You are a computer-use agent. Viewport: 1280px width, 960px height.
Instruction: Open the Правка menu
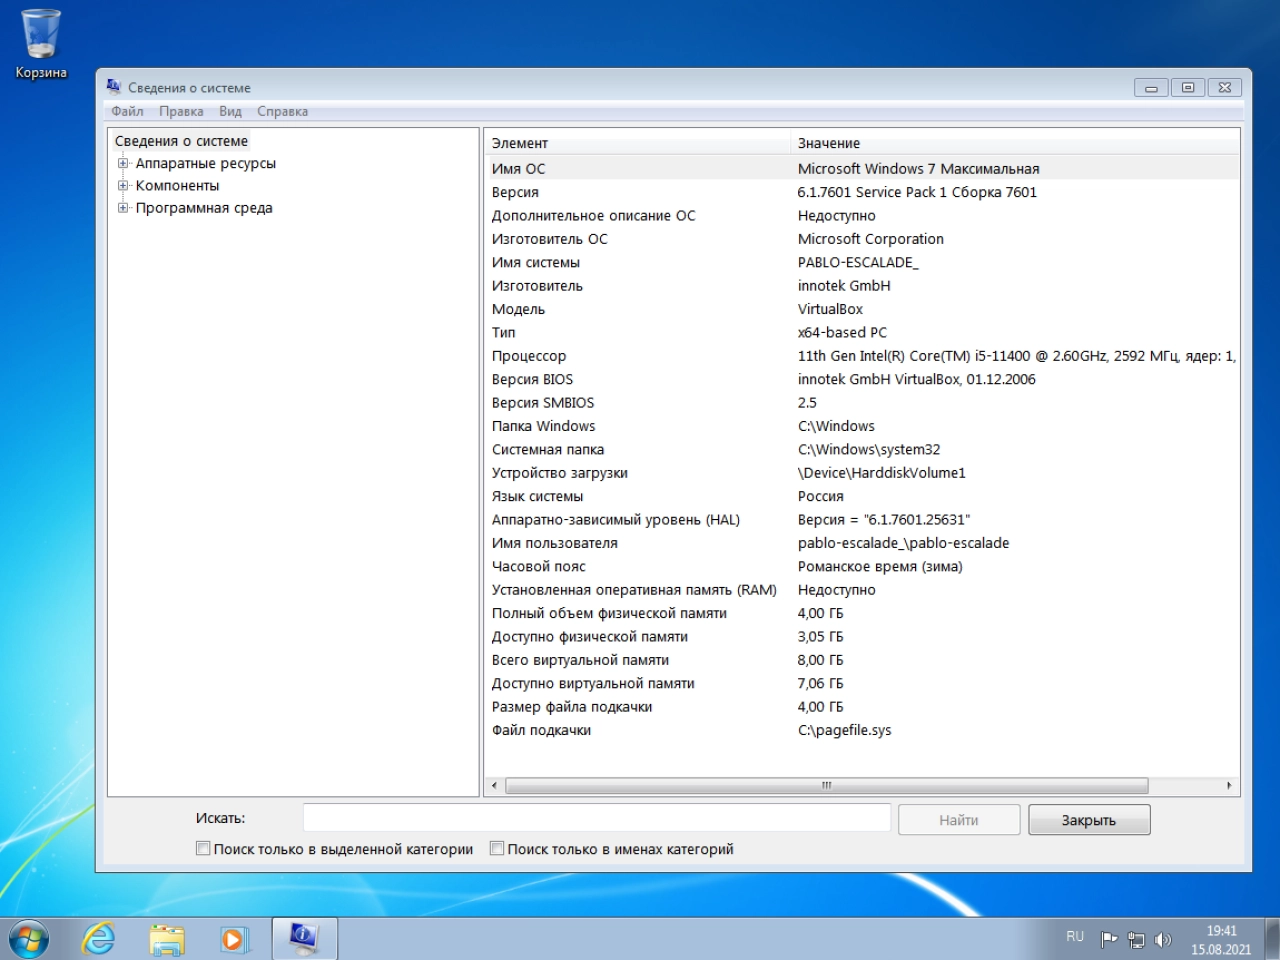[x=181, y=111]
